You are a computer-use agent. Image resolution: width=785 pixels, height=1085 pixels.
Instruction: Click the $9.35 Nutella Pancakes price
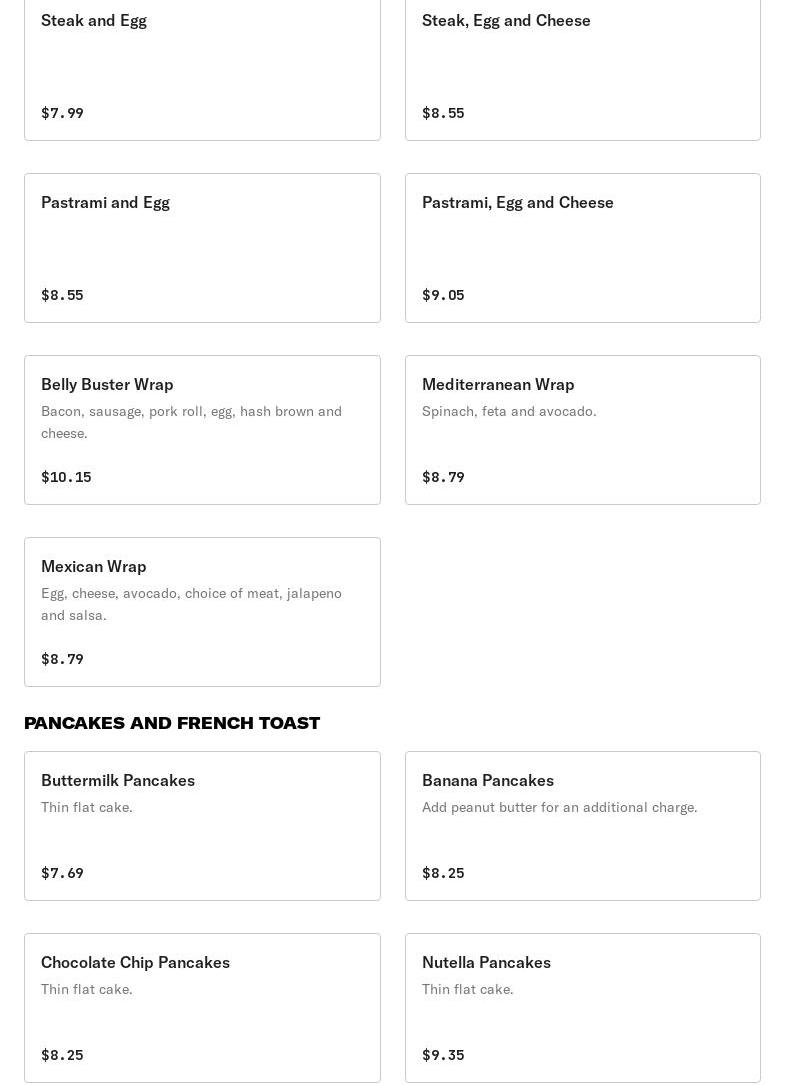pos(443,1055)
